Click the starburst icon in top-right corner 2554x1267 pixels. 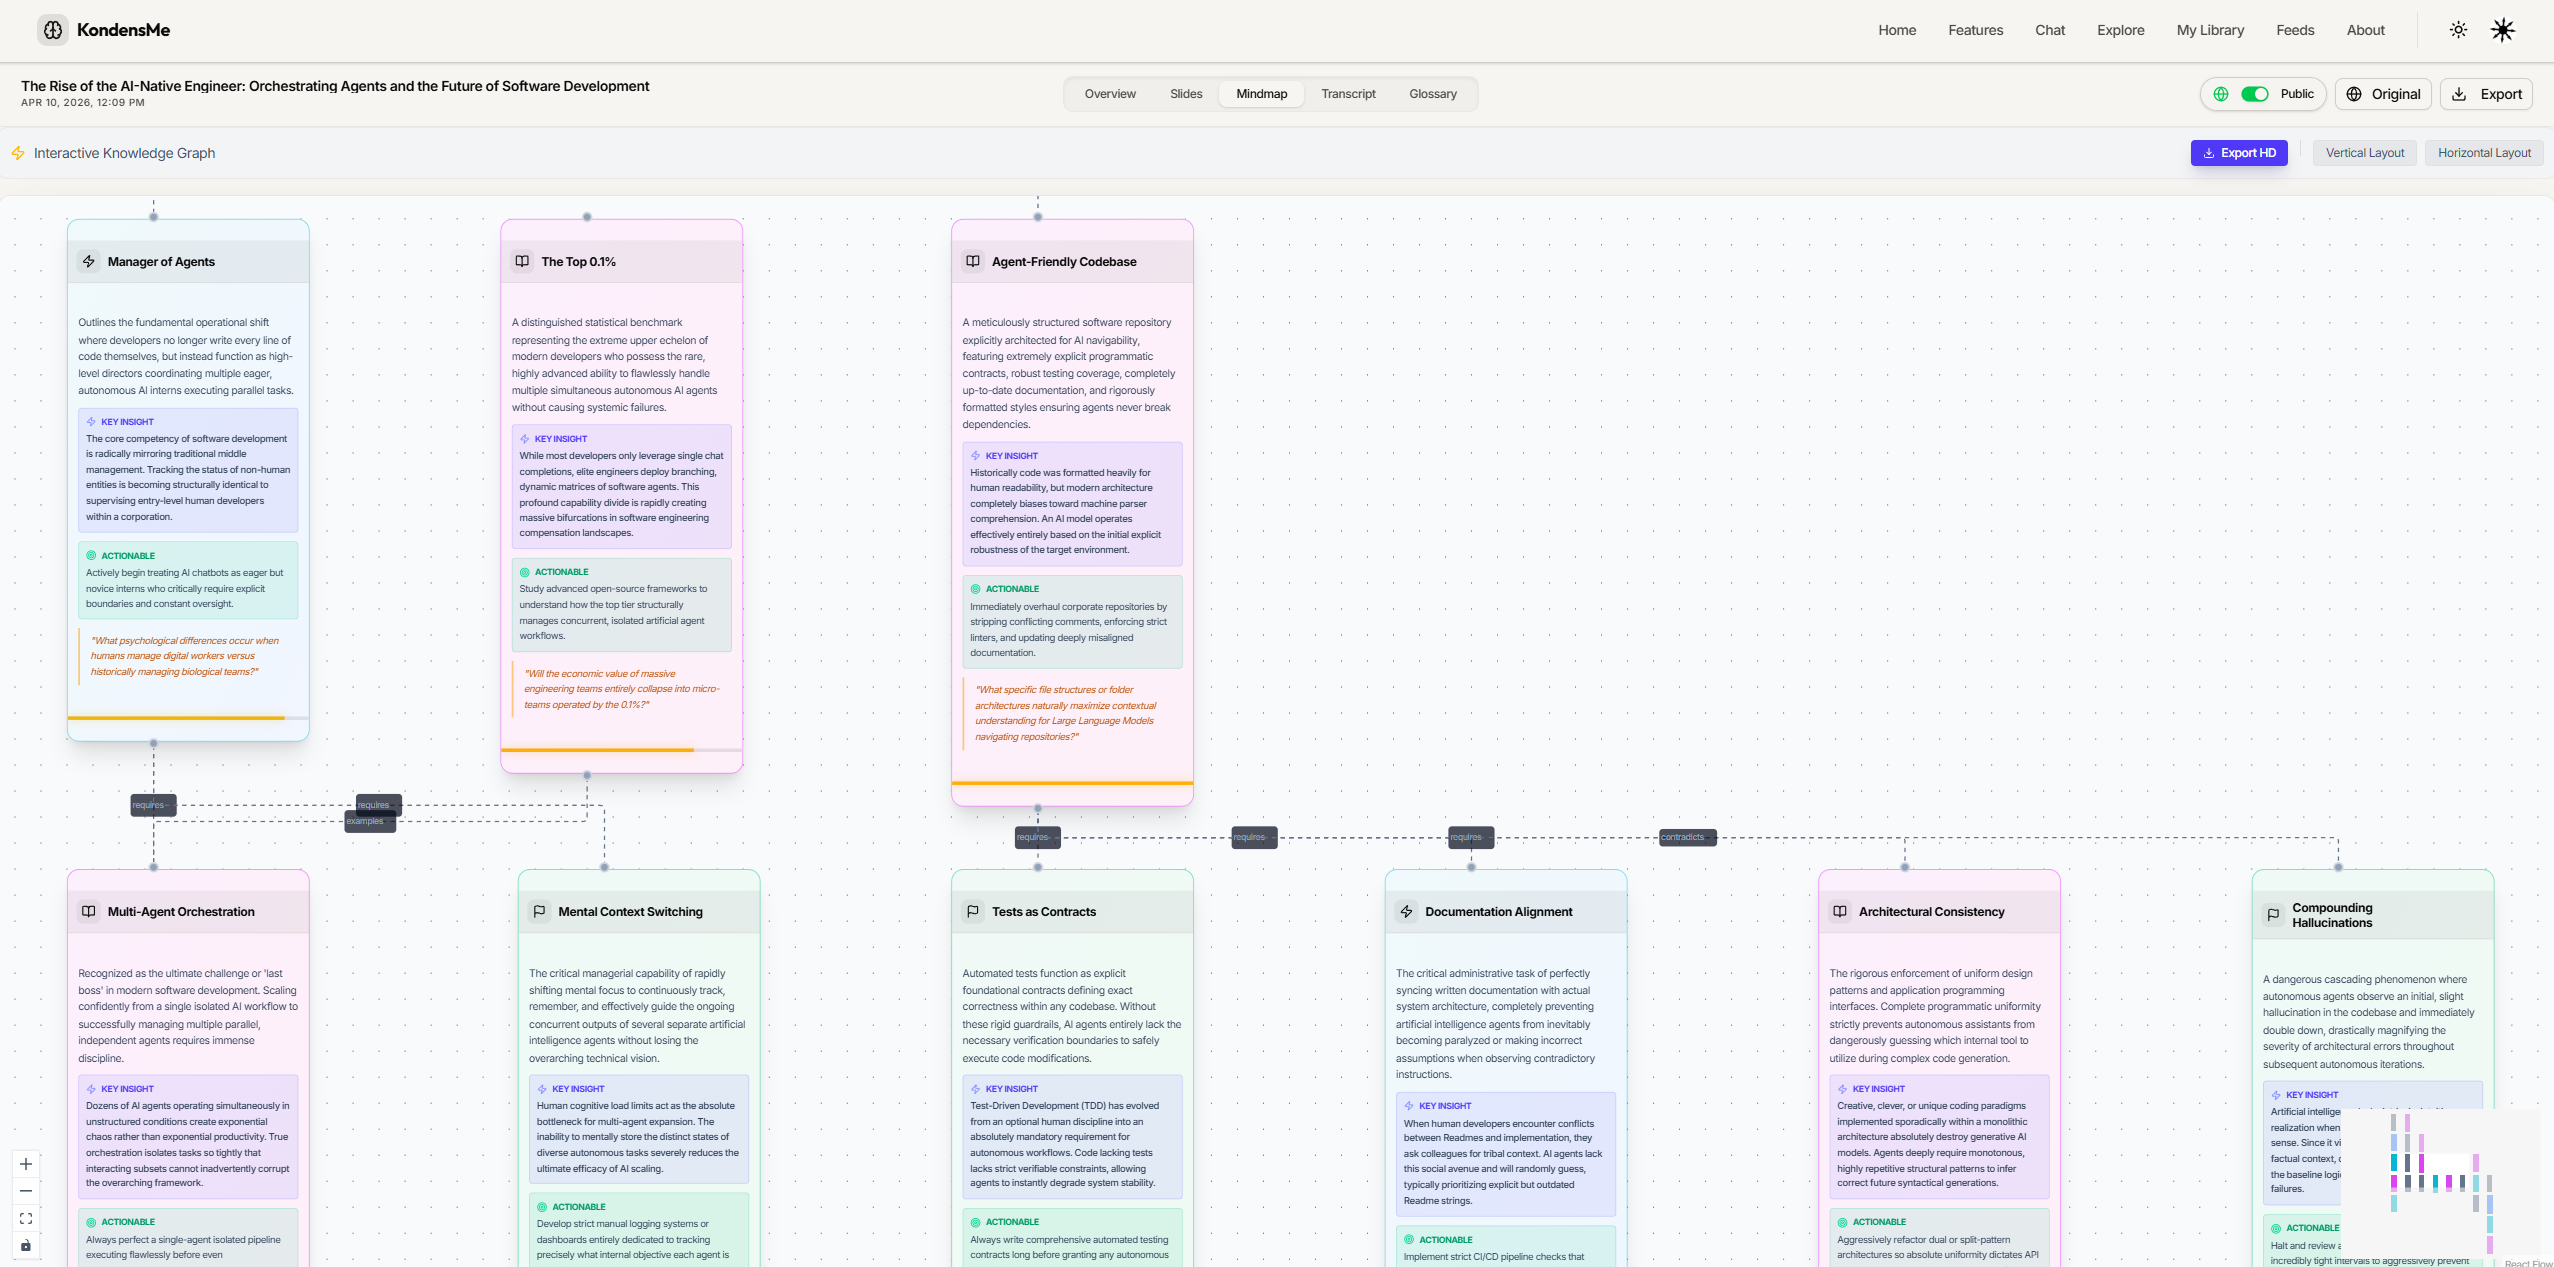[x=2502, y=30]
